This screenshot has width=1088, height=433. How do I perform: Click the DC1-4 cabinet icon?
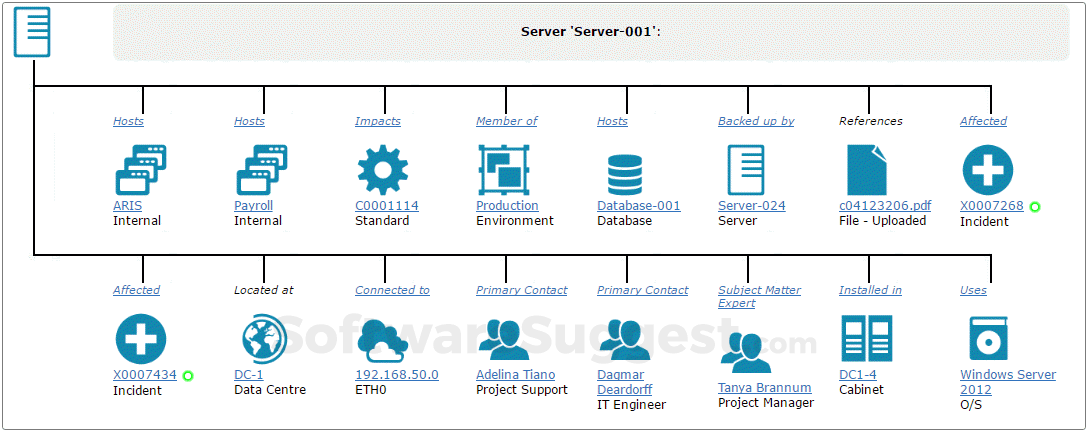pyautogui.click(x=866, y=339)
